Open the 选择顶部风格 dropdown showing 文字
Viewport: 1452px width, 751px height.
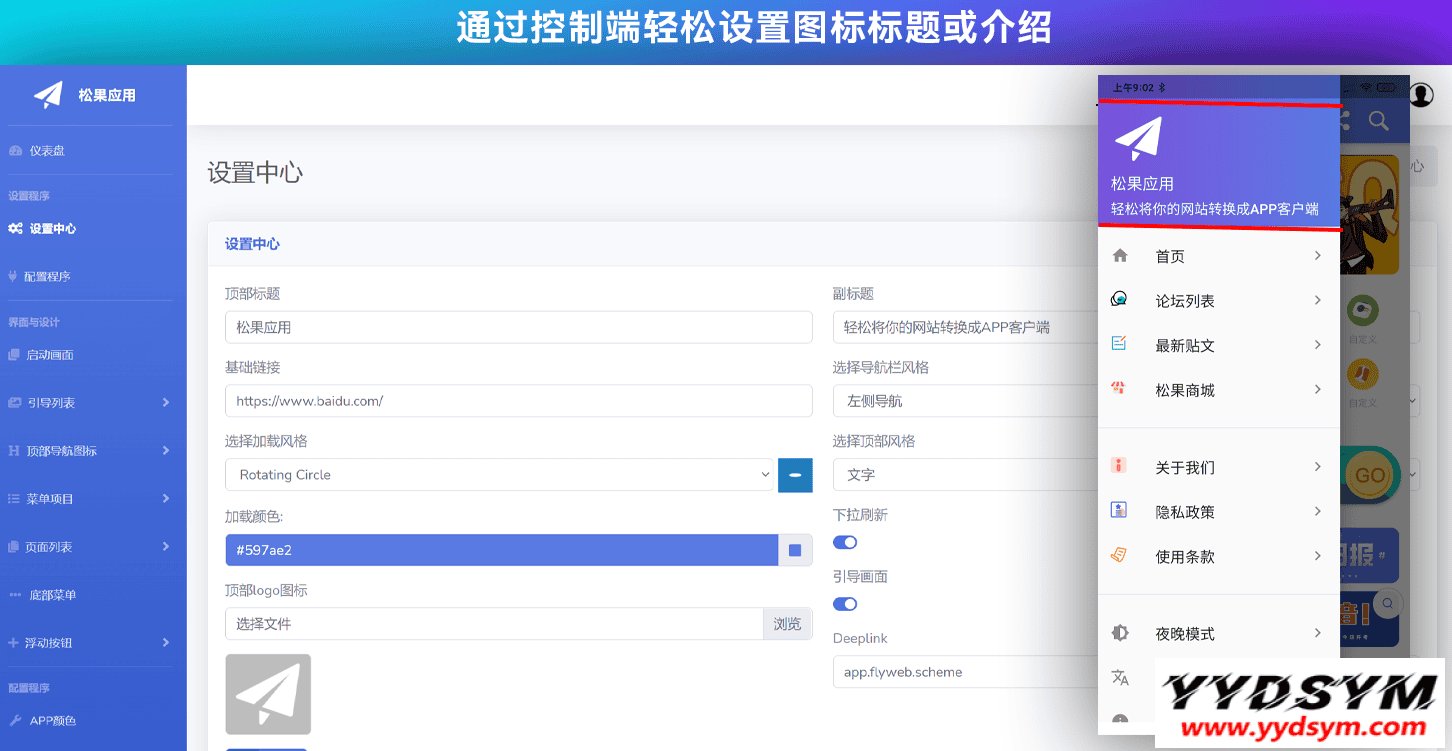click(965, 475)
